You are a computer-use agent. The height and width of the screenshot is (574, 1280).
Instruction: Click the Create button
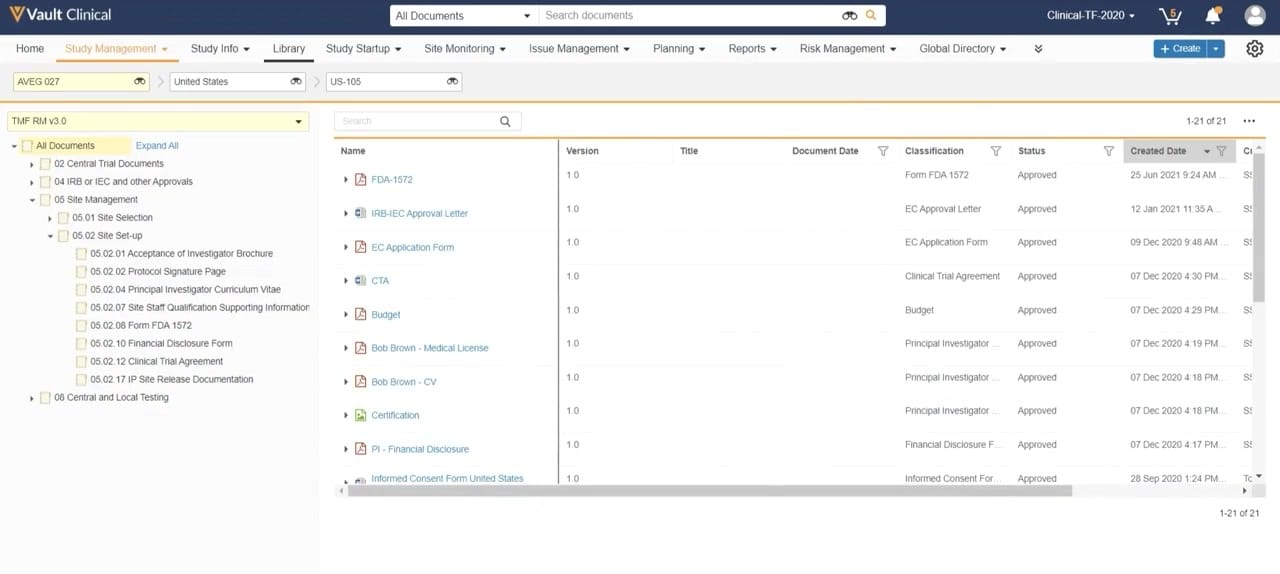(1180, 48)
